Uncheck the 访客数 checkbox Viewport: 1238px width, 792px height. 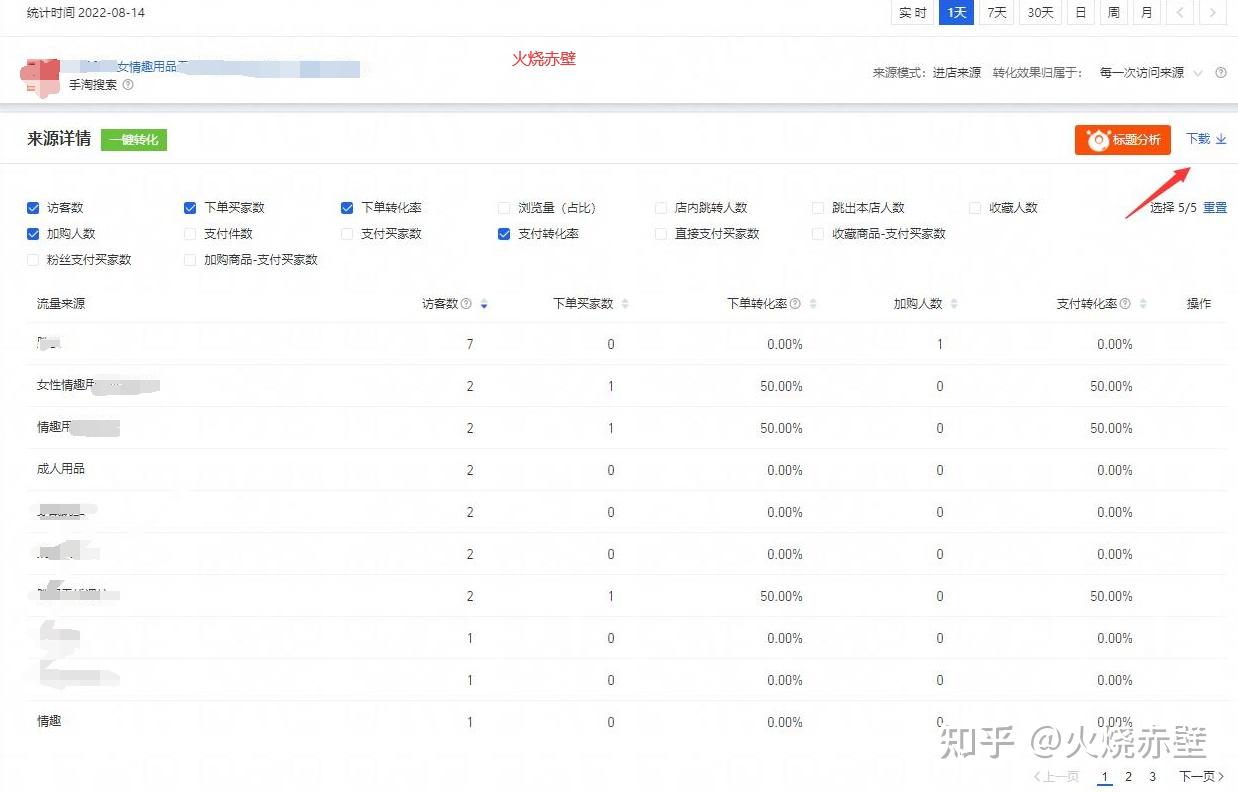pyautogui.click(x=33, y=208)
